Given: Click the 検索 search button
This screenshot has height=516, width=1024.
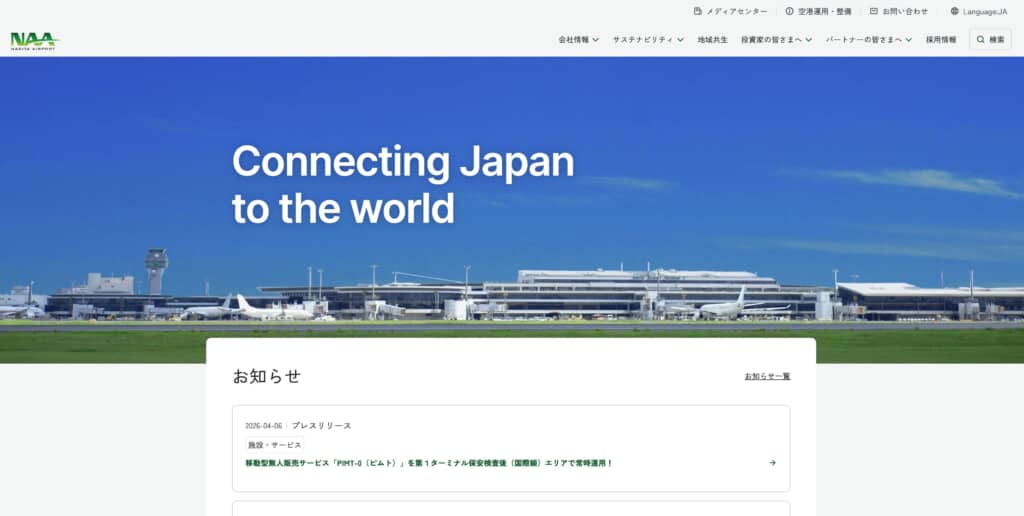Looking at the screenshot, I should pos(990,40).
